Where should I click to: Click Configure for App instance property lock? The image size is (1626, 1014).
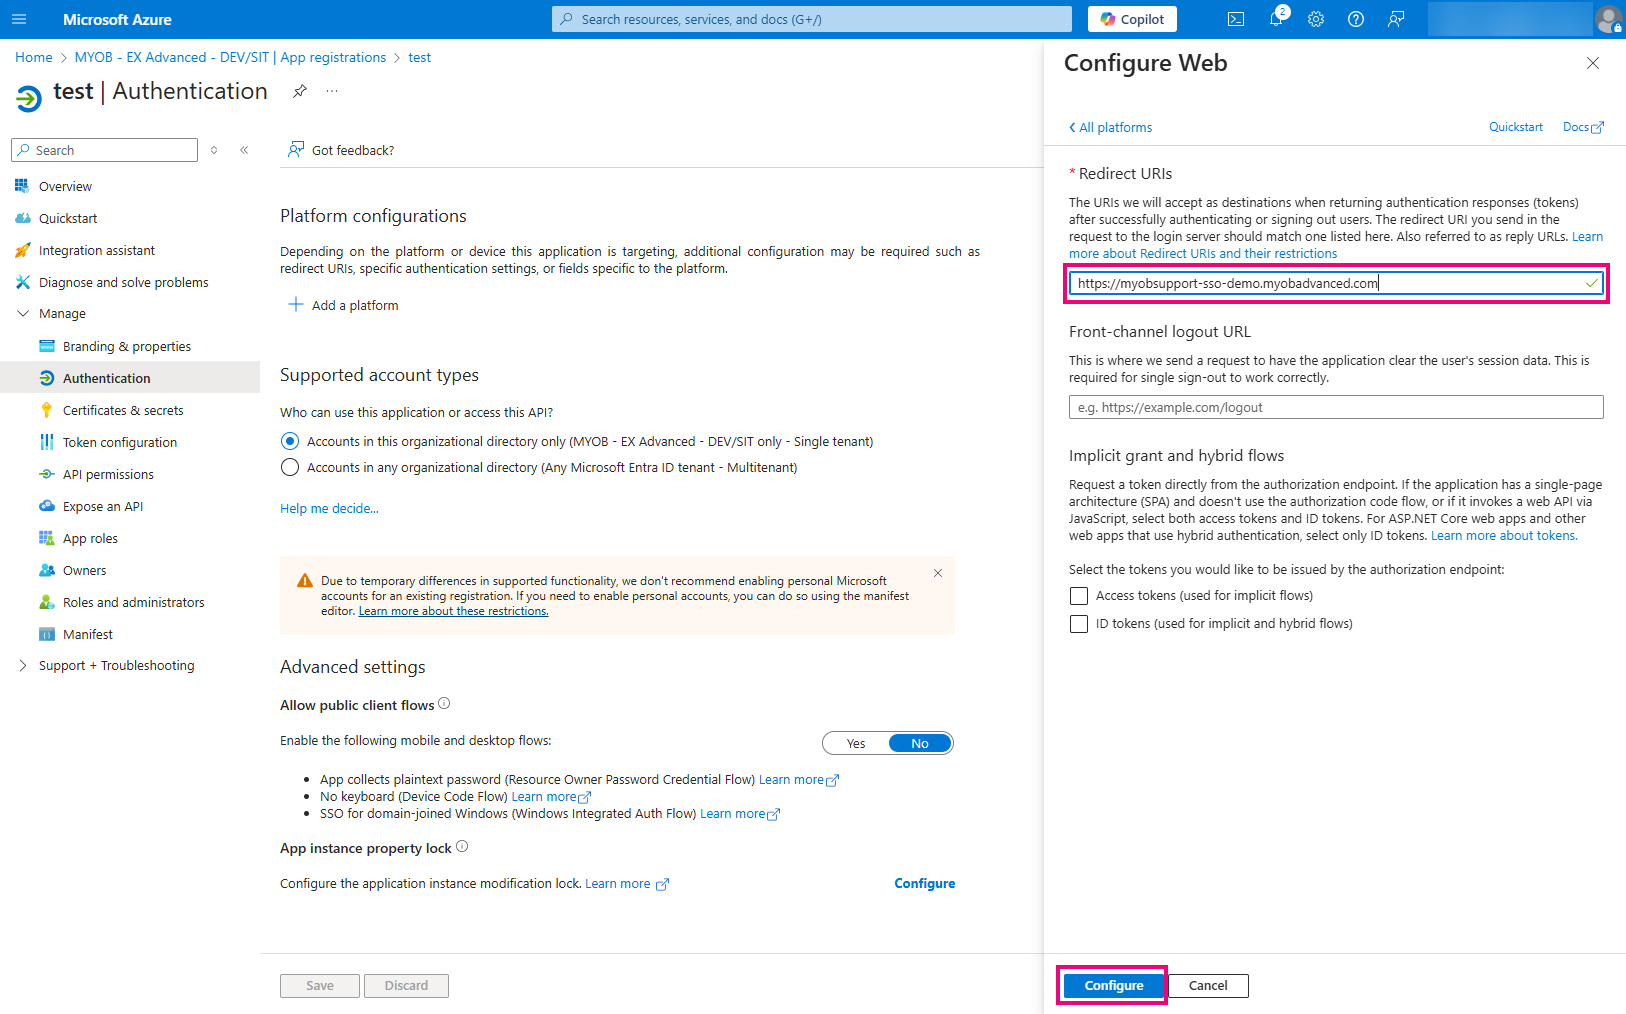[924, 883]
